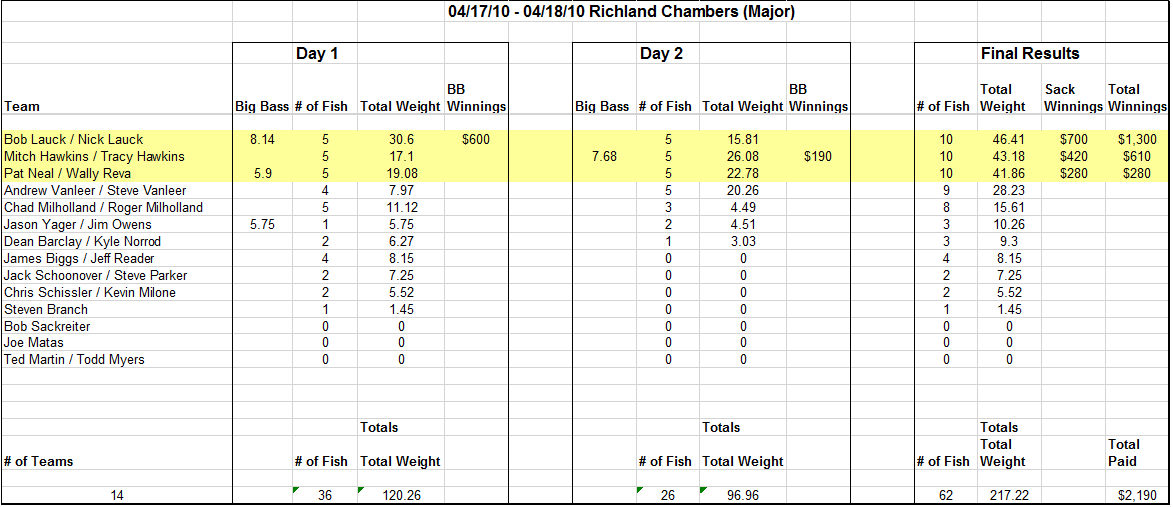
Task: Click the $190 BB Winnings cell
Action: click(817, 156)
